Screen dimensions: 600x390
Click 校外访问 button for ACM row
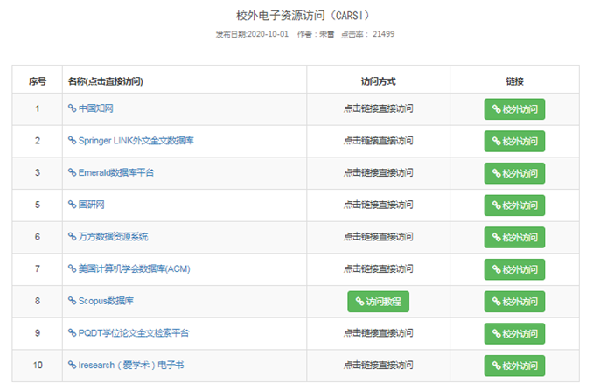[515, 270]
